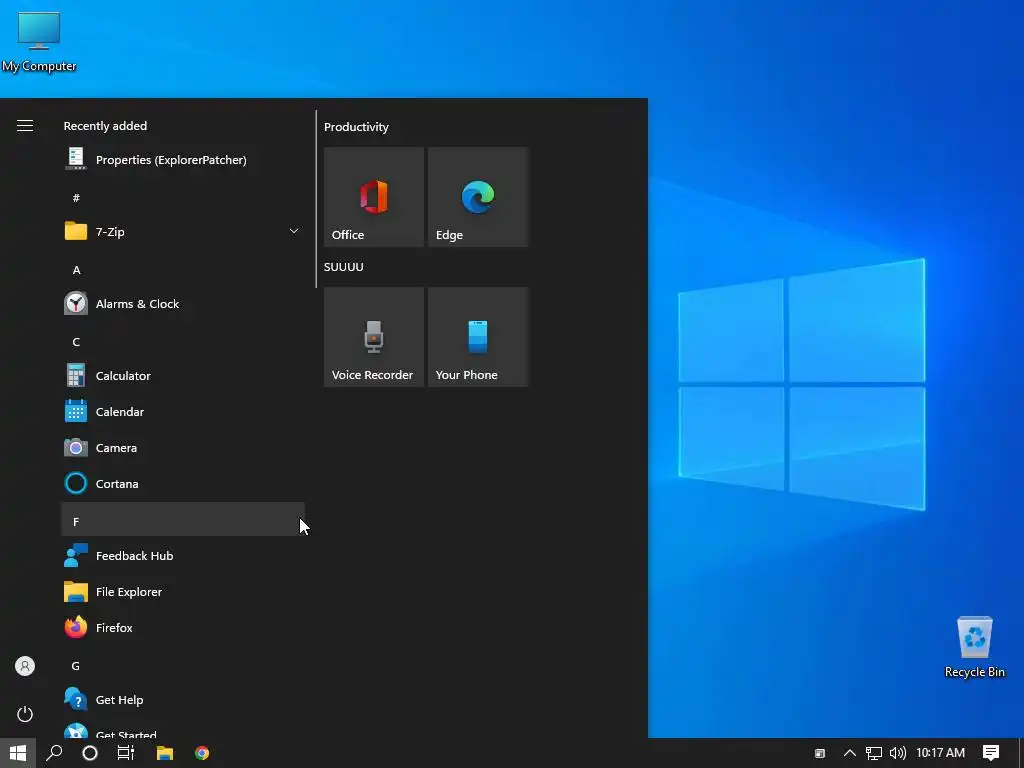The image size is (1024, 768).
Task: Click the Start app list scrollbar
Action: [x=316, y=199]
